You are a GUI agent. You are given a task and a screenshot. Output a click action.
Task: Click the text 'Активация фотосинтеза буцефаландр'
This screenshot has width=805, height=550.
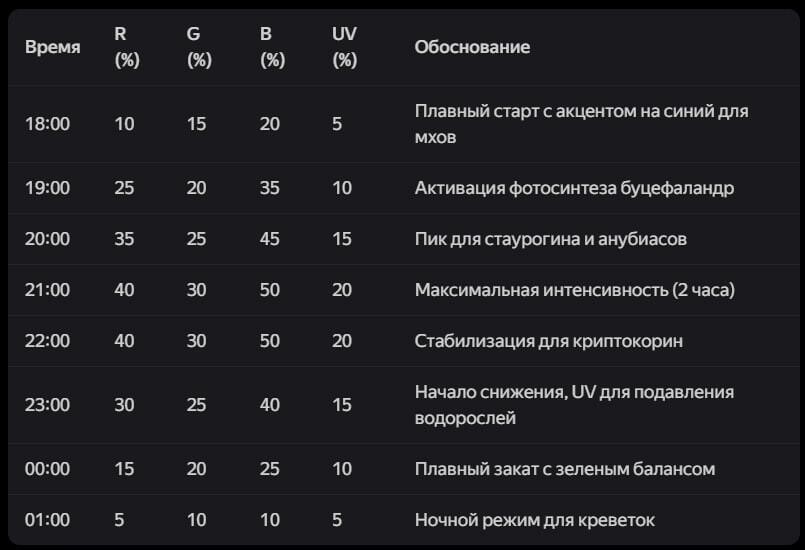point(574,188)
